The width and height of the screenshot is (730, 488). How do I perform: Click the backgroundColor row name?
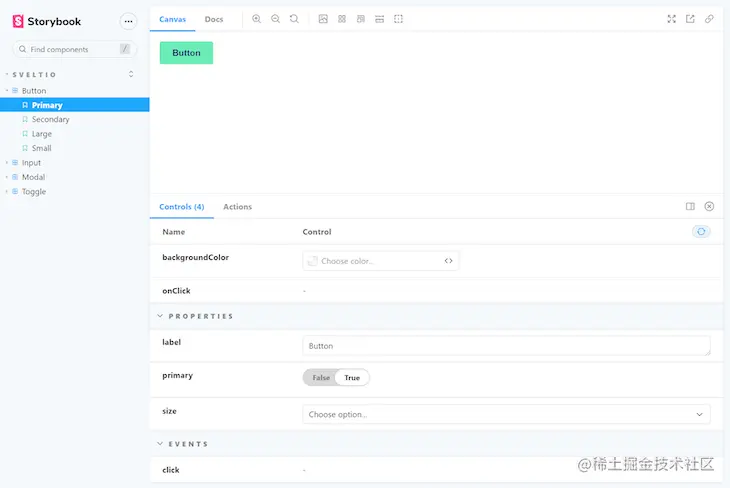click(196, 257)
